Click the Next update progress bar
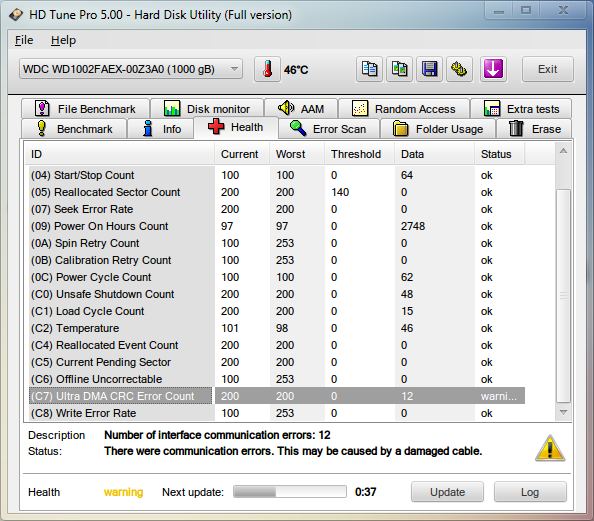 coord(290,492)
